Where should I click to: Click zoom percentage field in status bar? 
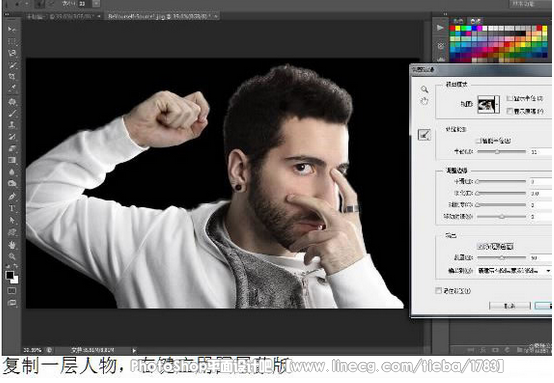click(x=32, y=351)
